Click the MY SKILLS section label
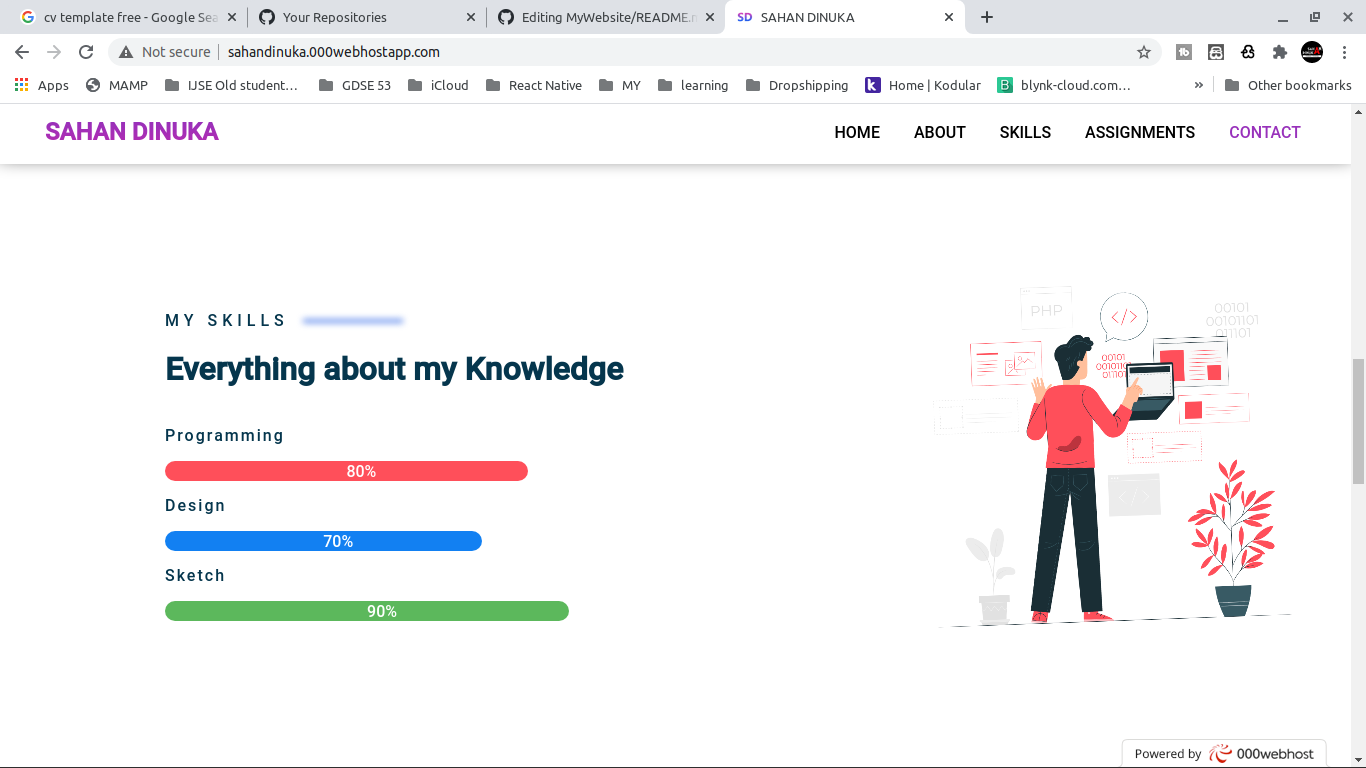 (225, 320)
